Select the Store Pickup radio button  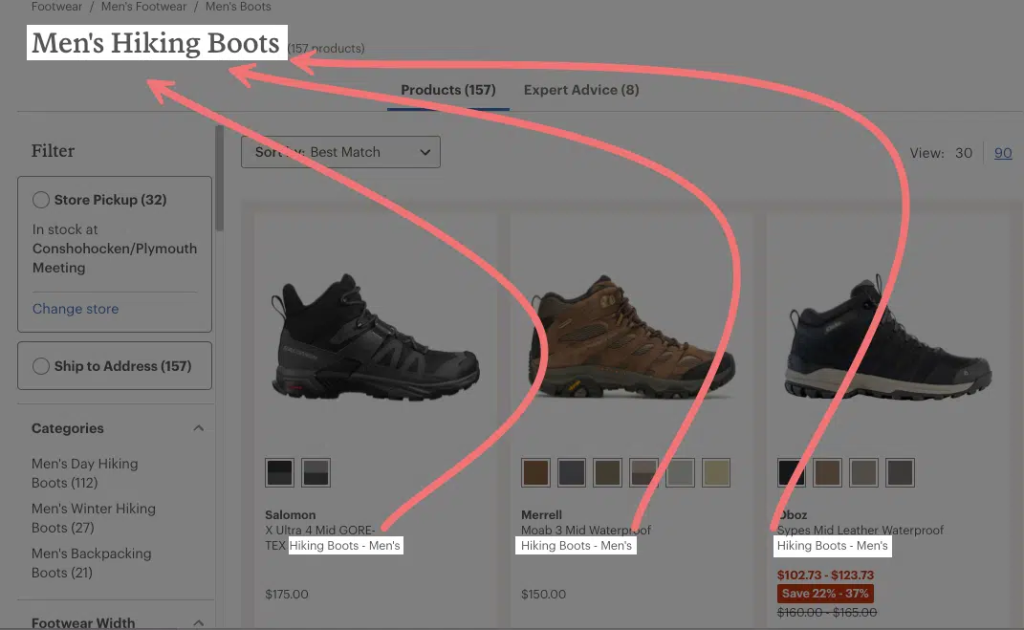point(41,200)
